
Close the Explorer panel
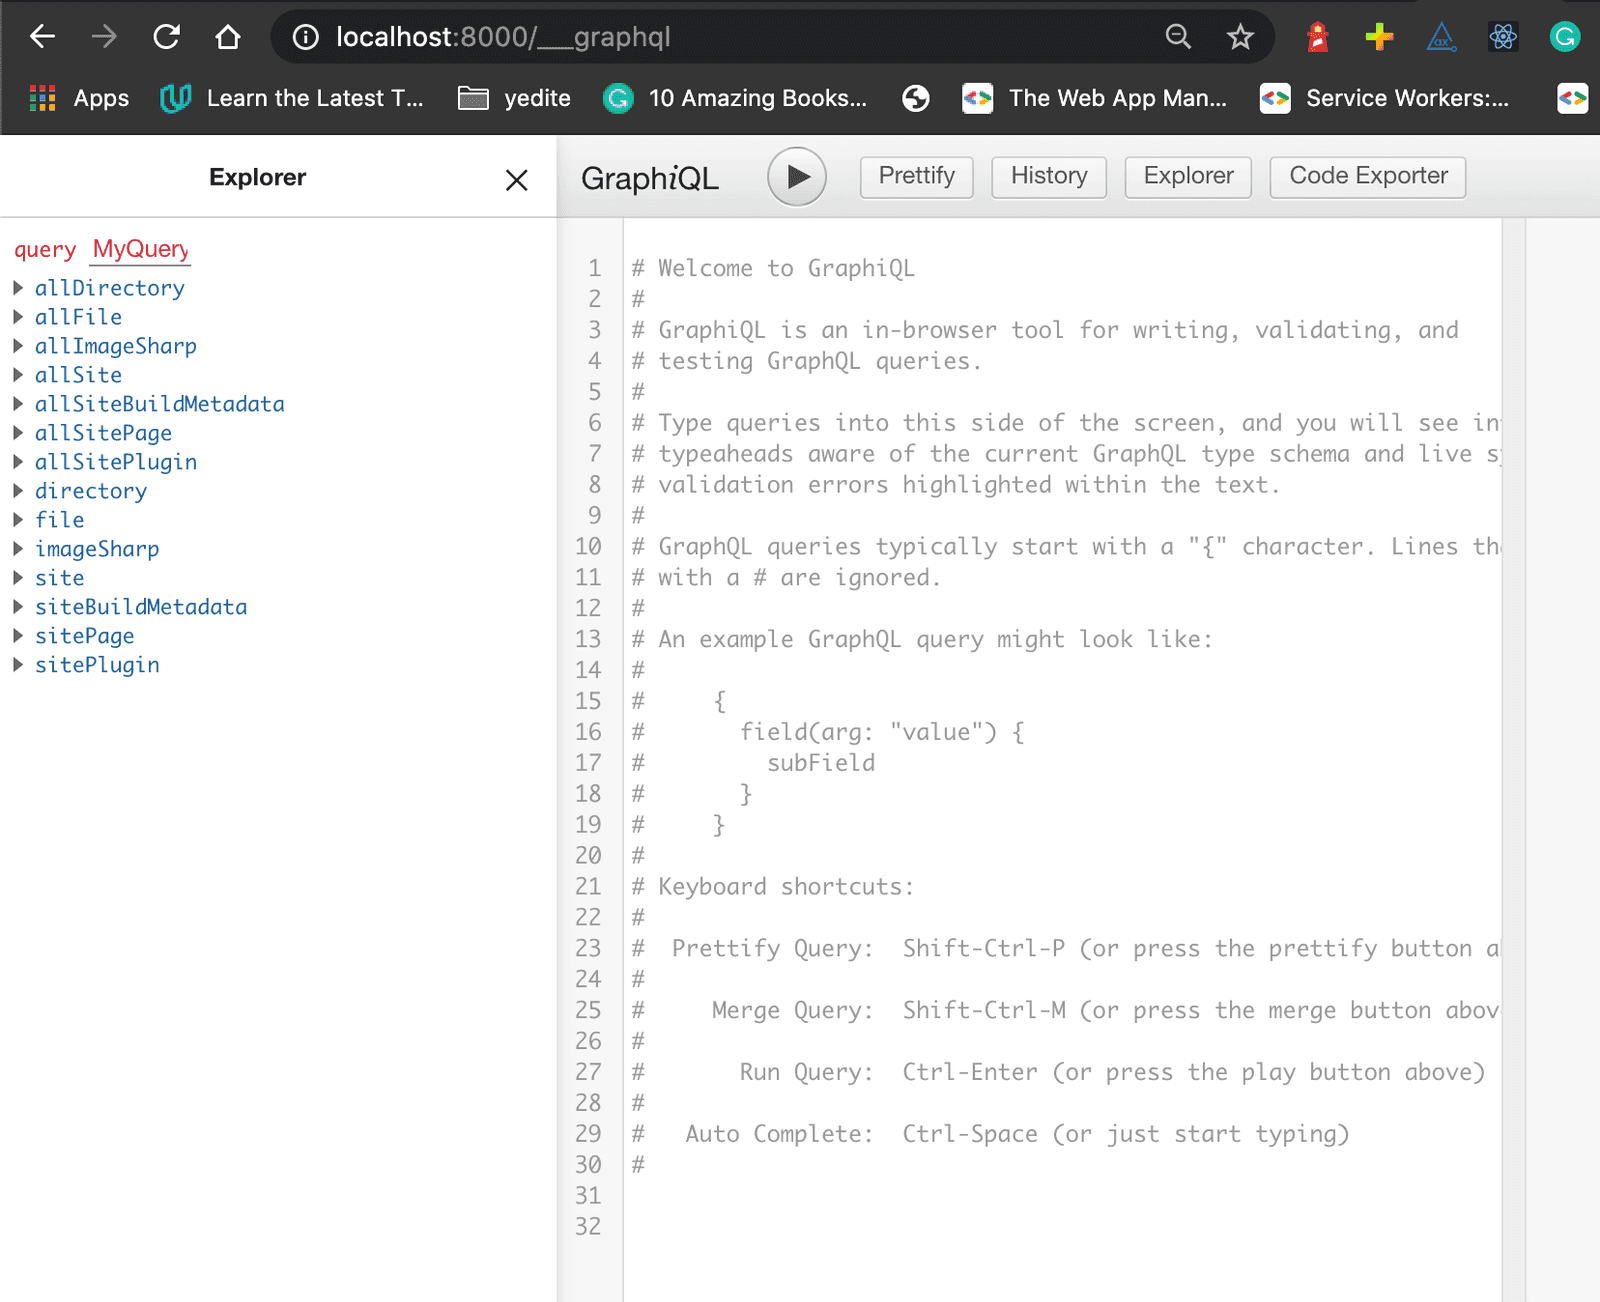[516, 181]
